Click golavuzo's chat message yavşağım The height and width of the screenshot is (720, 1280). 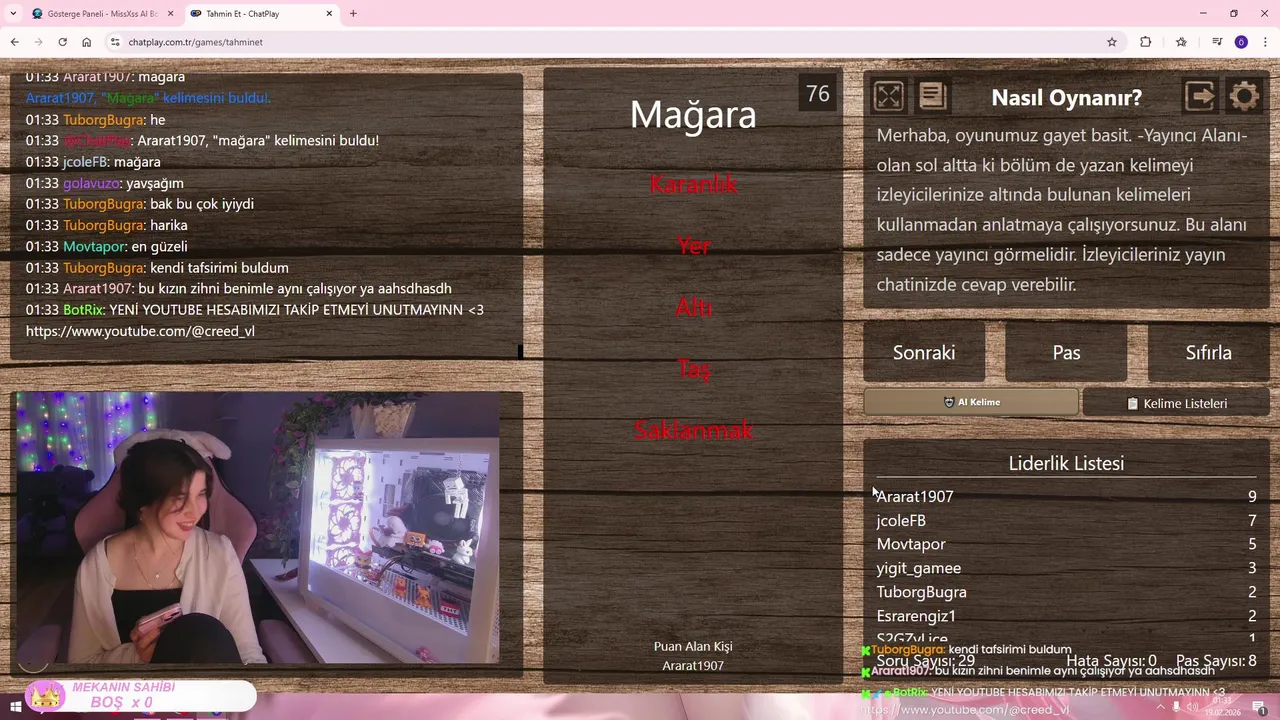coord(154,183)
